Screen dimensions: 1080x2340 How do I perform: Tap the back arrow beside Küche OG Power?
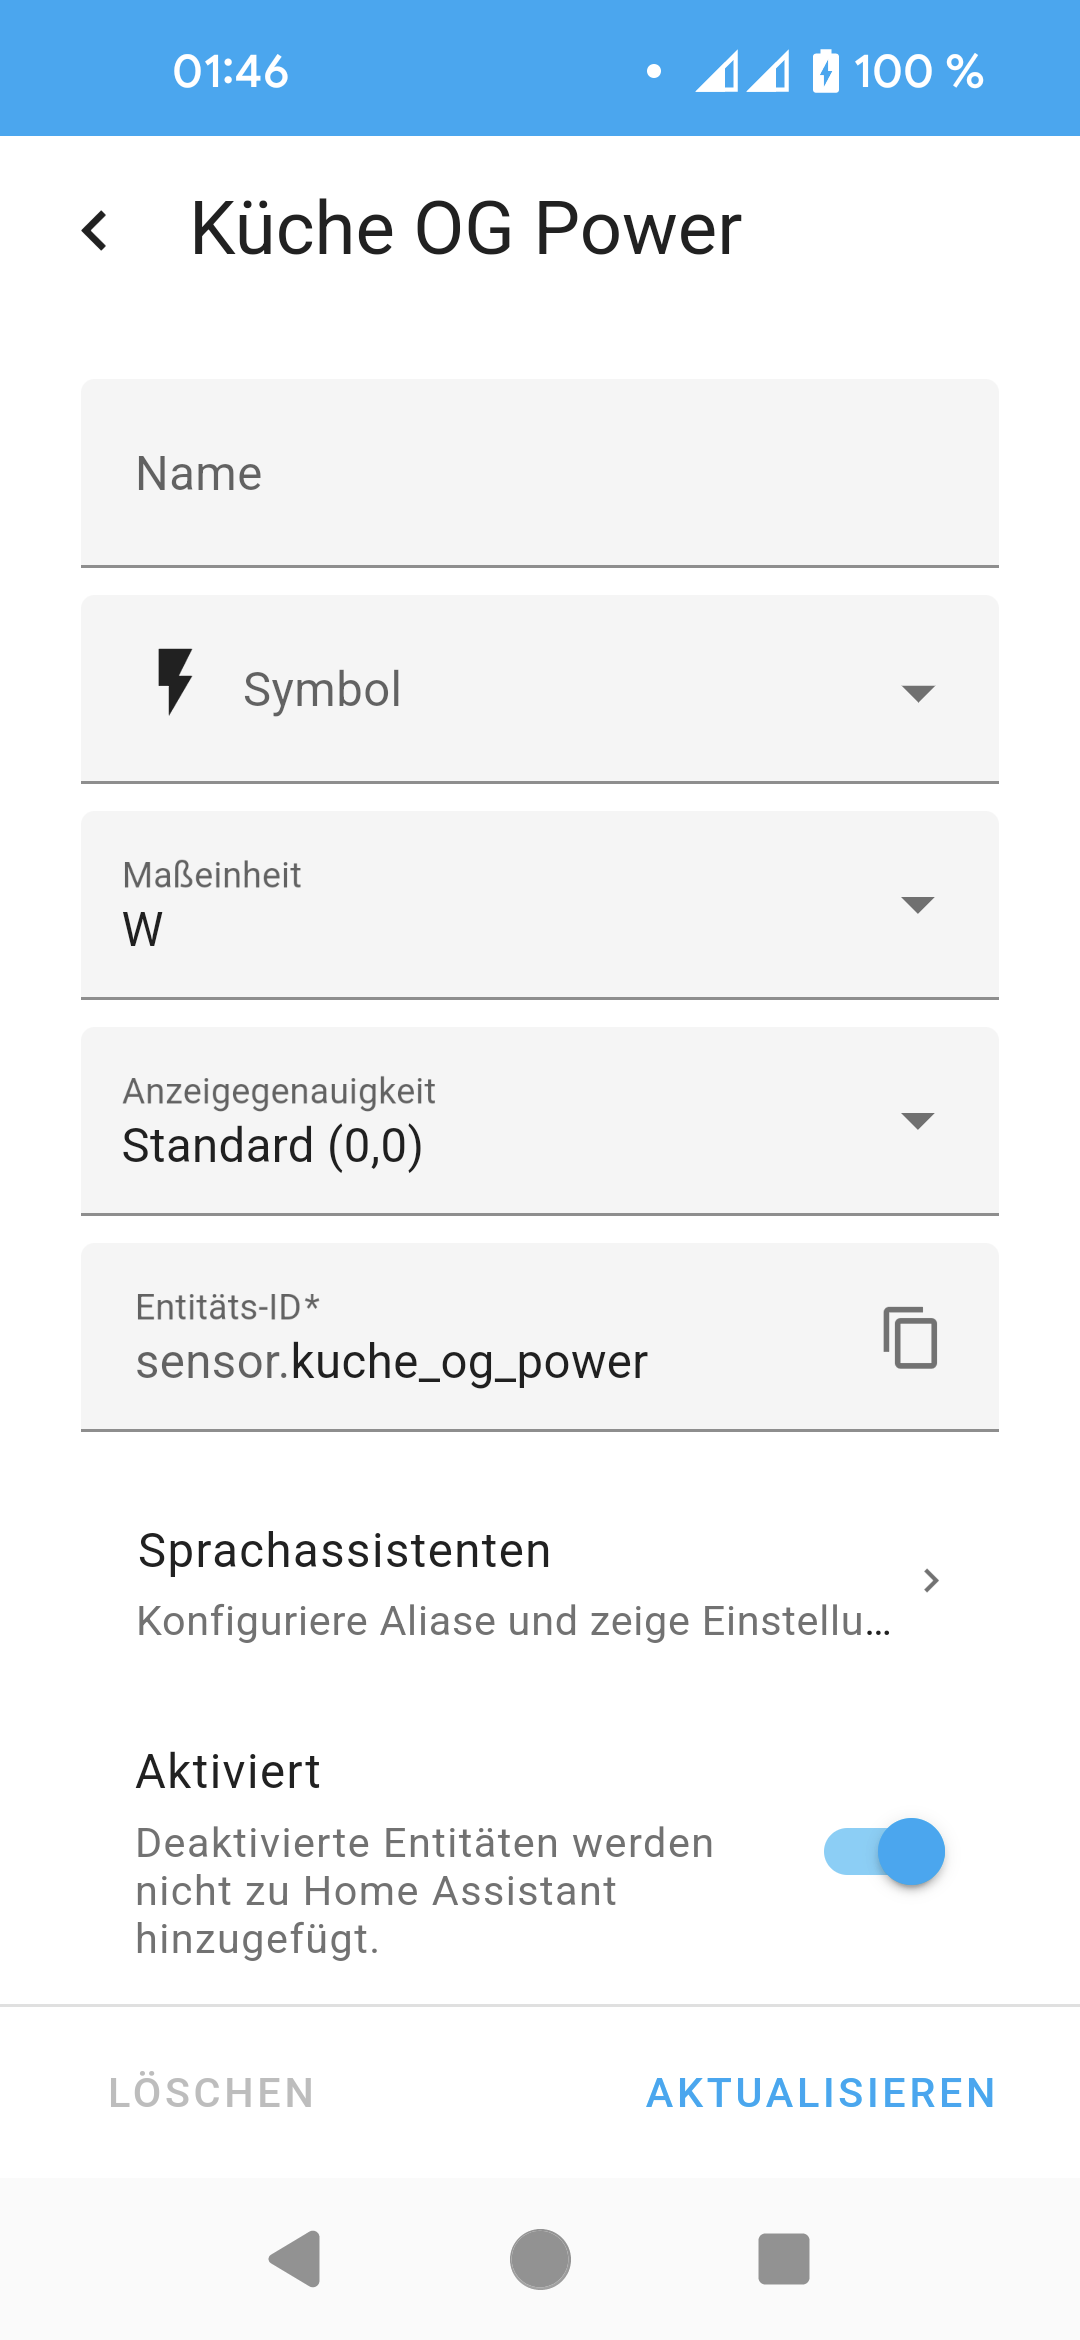(x=95, y=230)
